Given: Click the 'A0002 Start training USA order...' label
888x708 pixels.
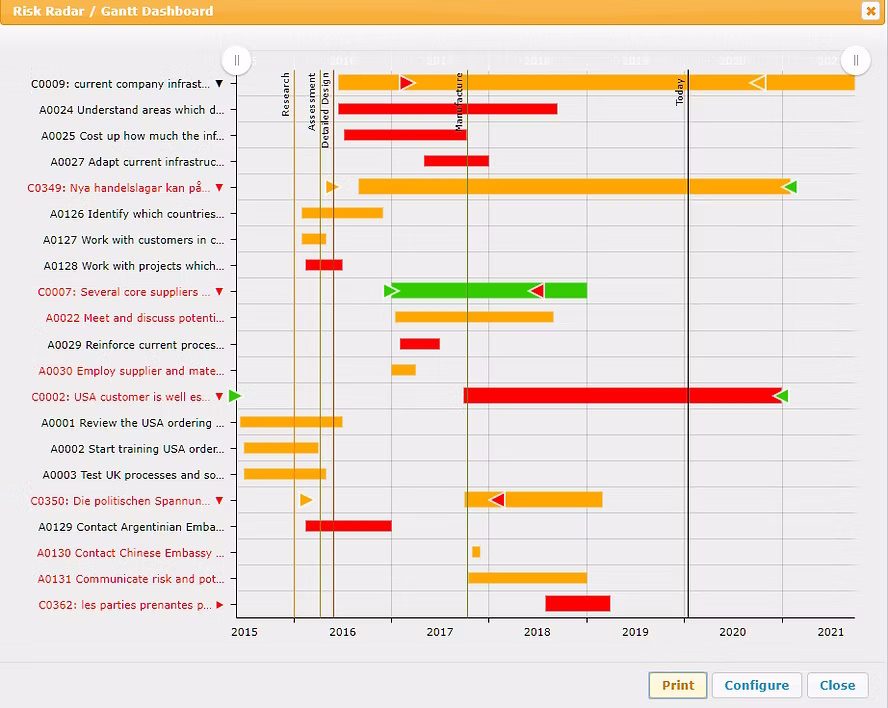Looking at the screenshot, I should pyautogui.click(x=137, y=449).
